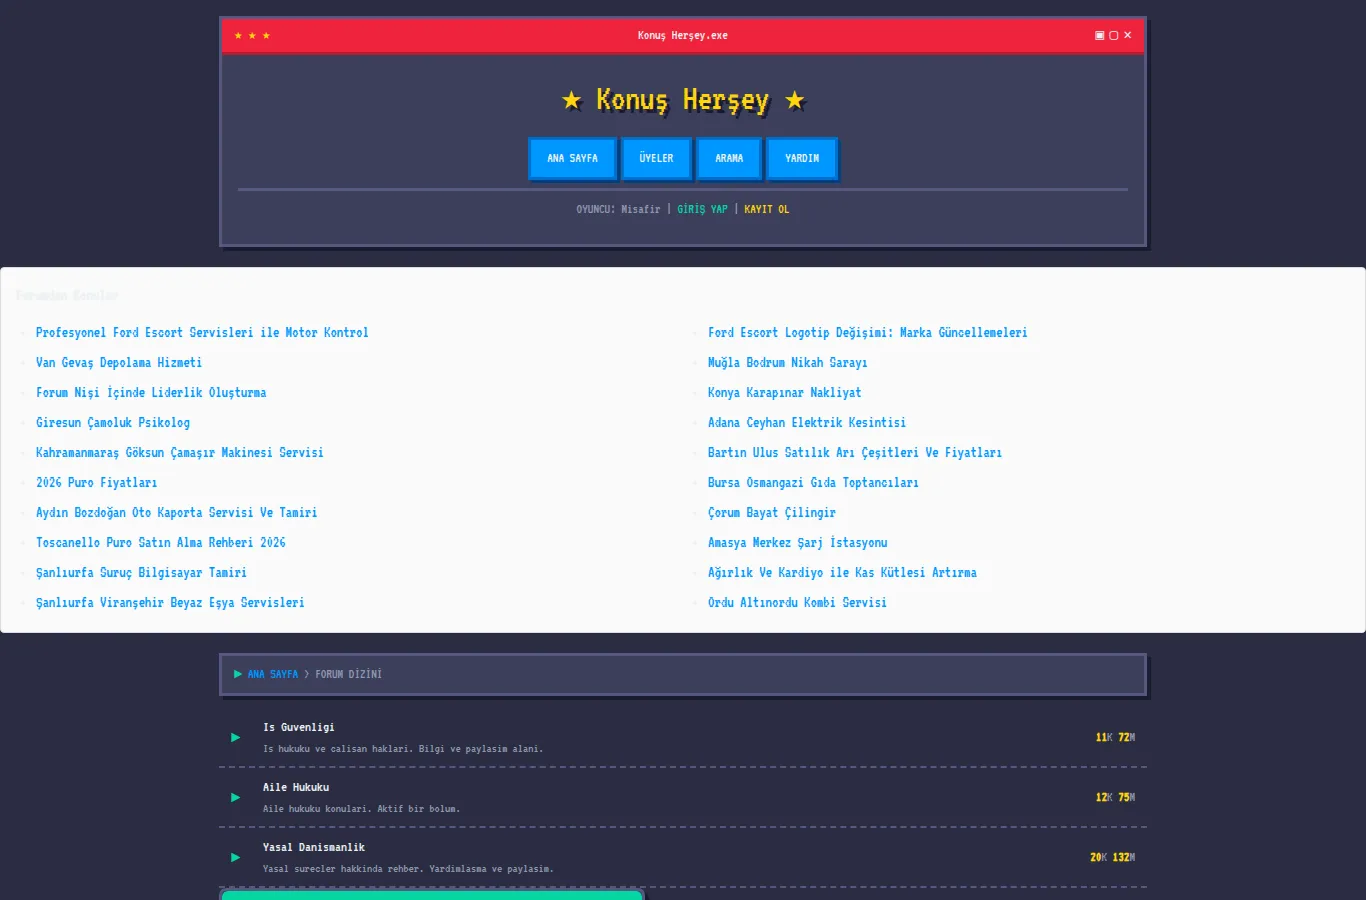Open the ARAMA search page

point(729,158)
